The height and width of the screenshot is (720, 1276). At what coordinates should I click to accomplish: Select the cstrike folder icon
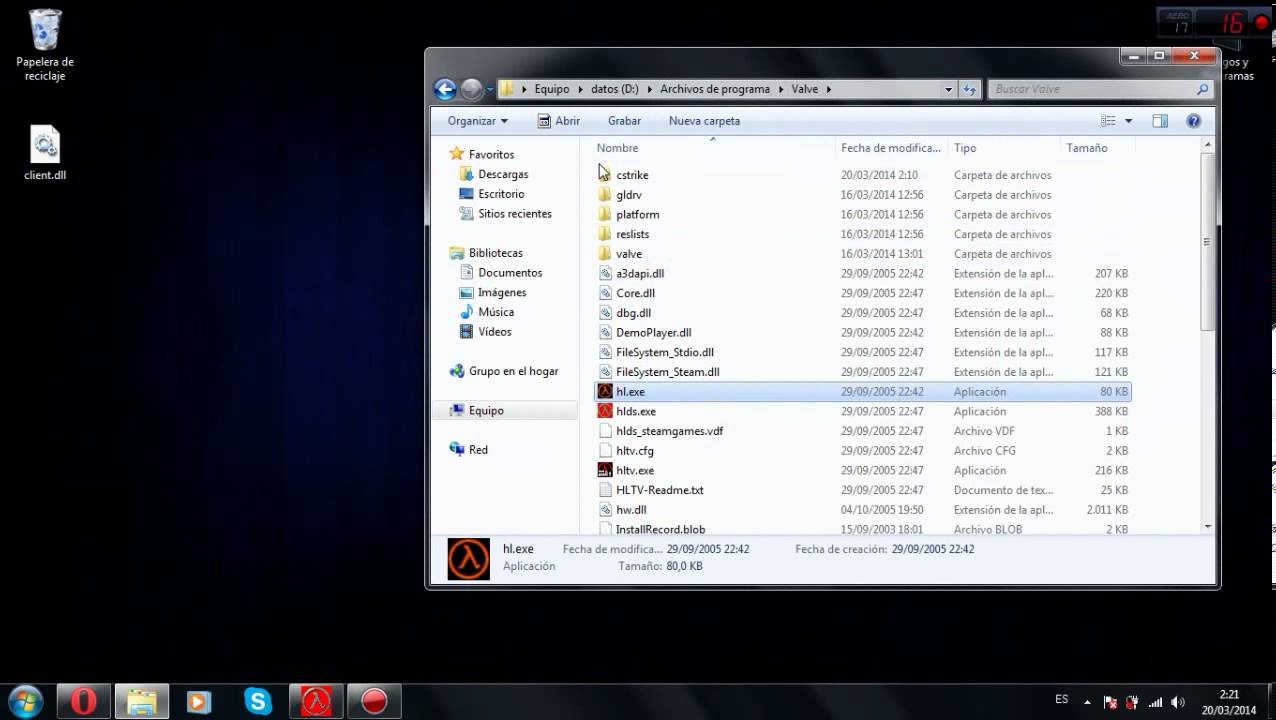click(x=605, y=175)
